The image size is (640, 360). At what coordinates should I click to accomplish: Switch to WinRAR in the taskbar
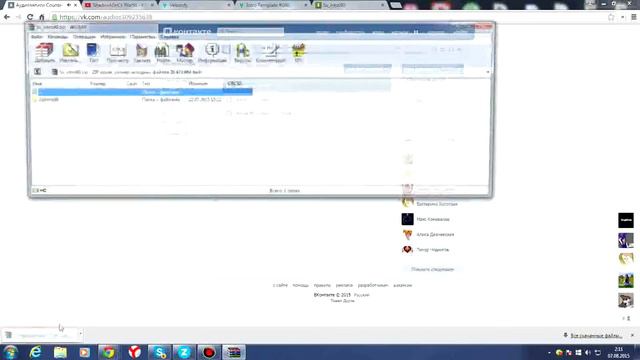point(234,352)
